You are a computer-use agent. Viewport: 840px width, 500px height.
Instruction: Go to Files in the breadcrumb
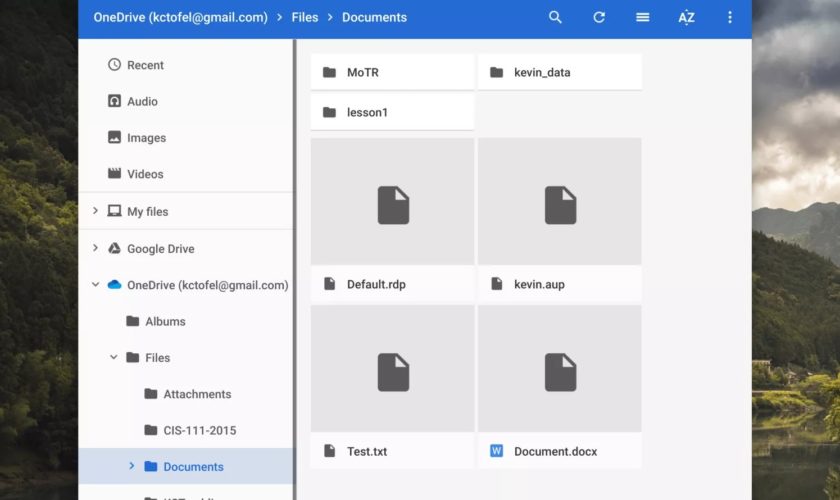point(304,17)
